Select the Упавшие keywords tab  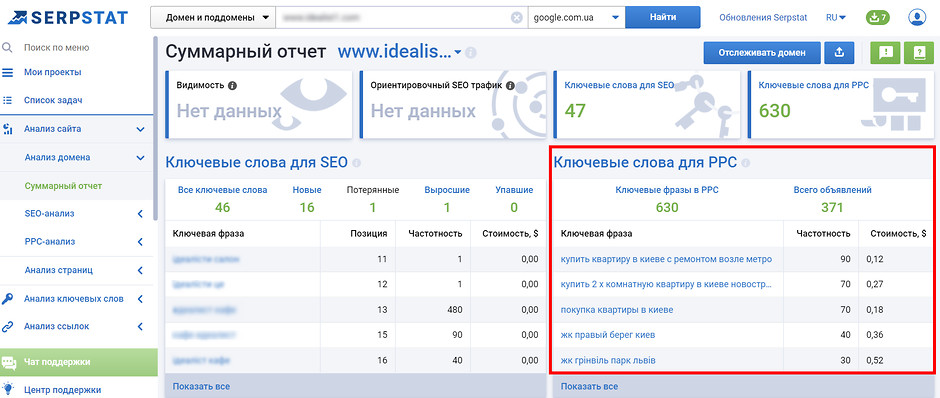coord(514,190)
